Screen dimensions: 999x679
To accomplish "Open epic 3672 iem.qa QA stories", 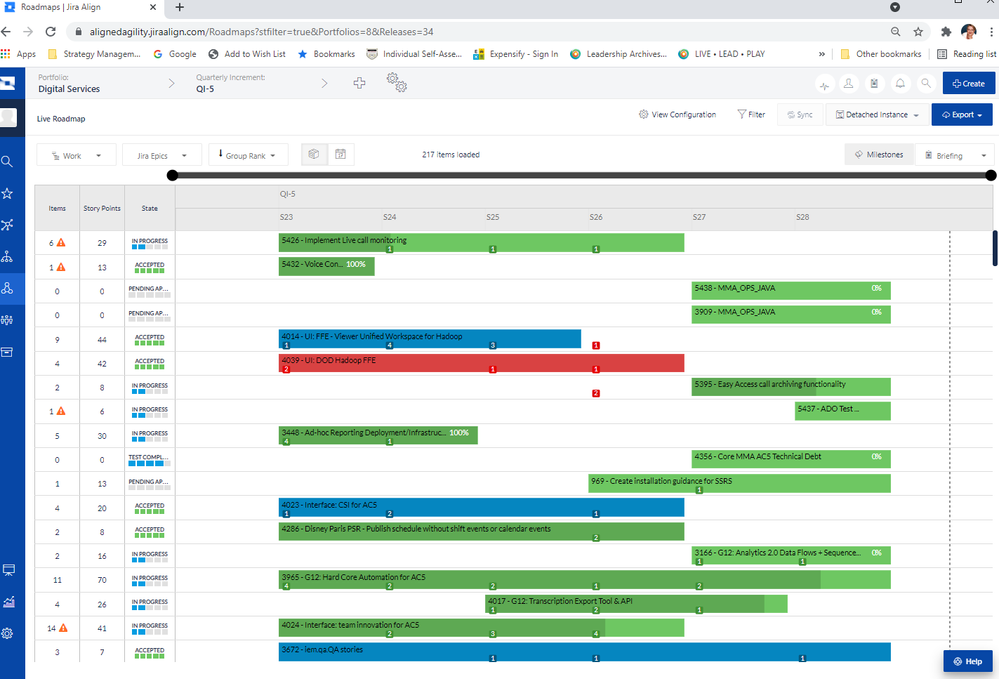I will click(584, 652).
